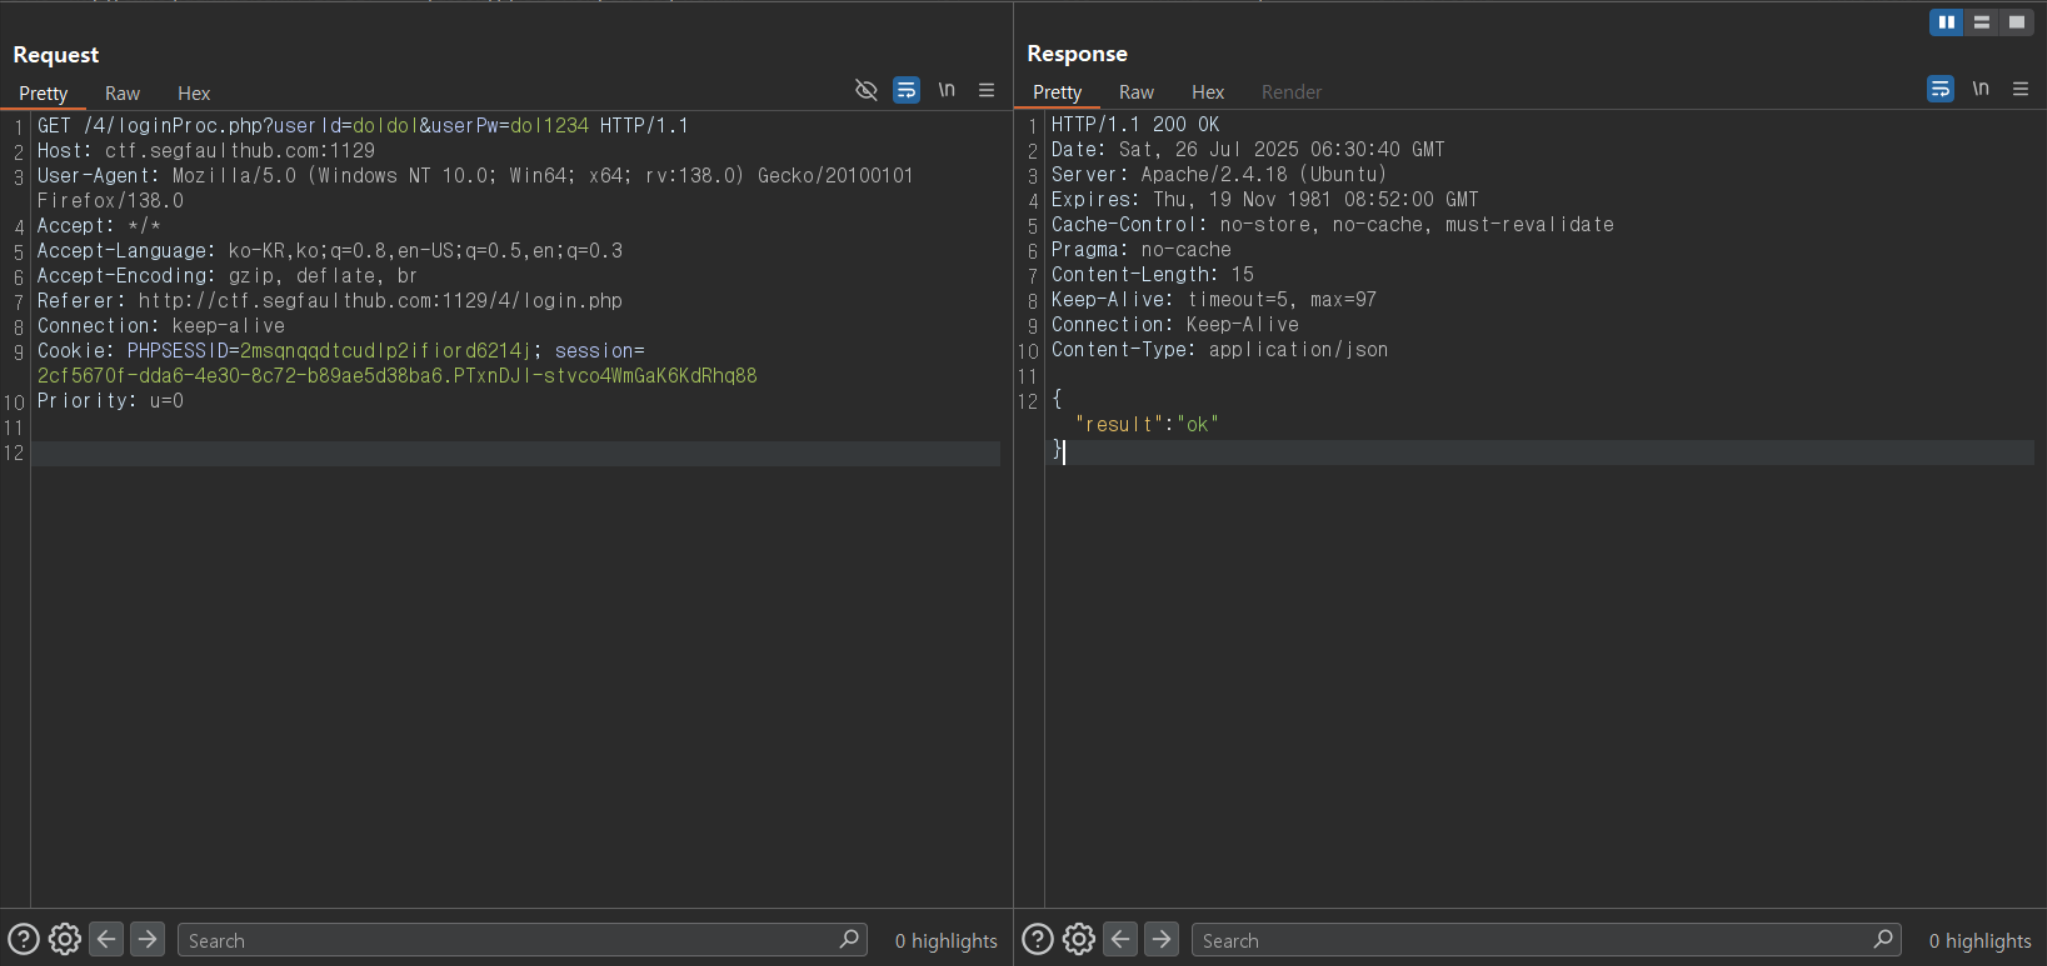Click the Referer header URL

click(380, 301)
